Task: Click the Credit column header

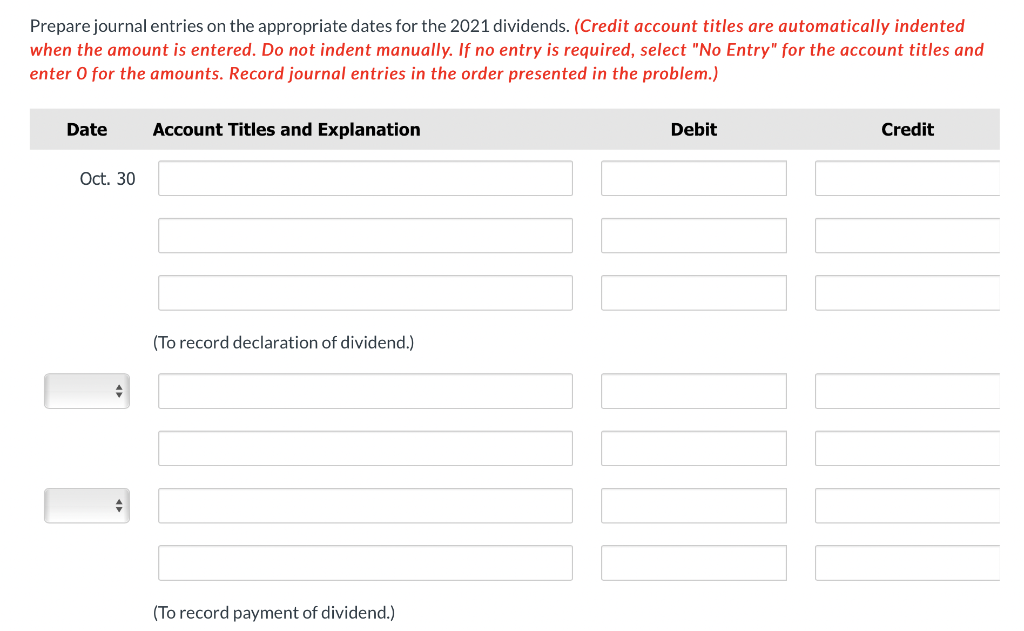Action: [907, 129]
